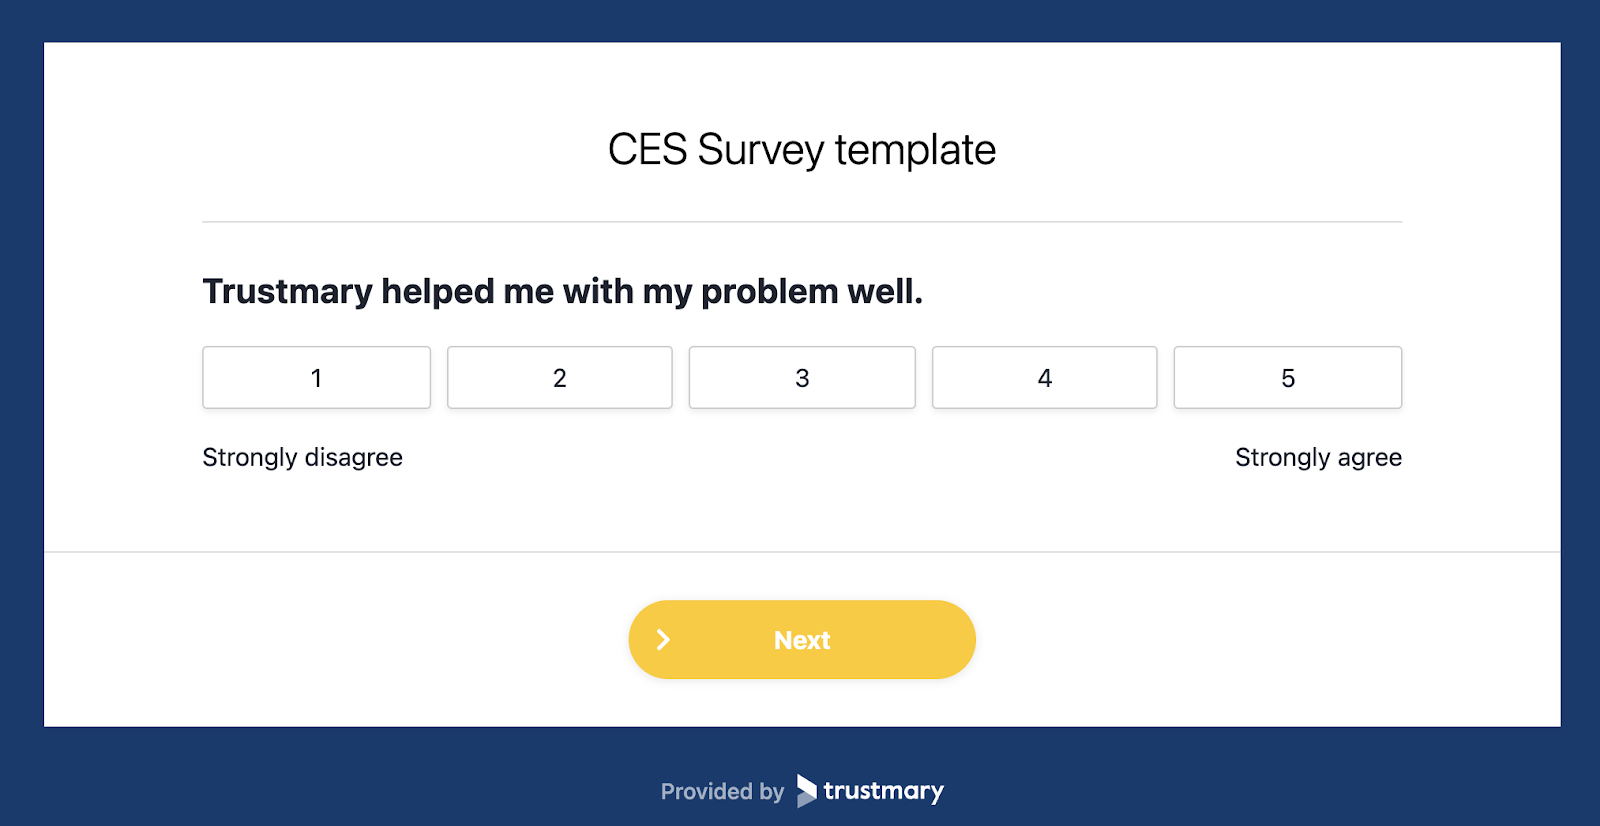Screen dimensions: 1600x826
Task: Click the word 'Next' on the button
Action: tap(802, 640)
